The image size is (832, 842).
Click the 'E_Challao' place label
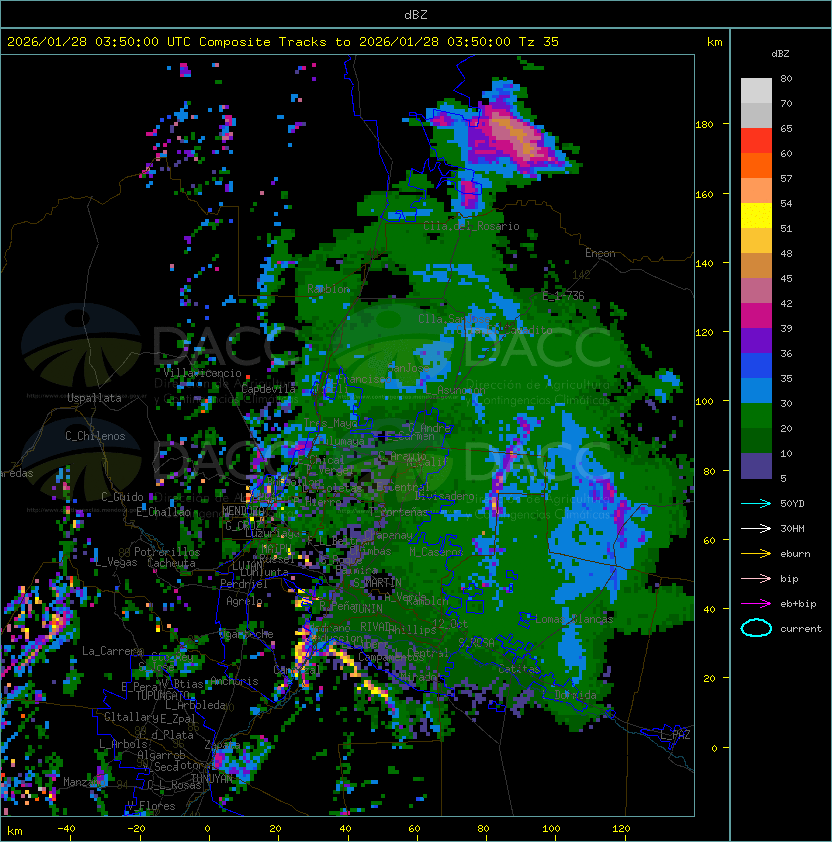[x=163, y=512]
